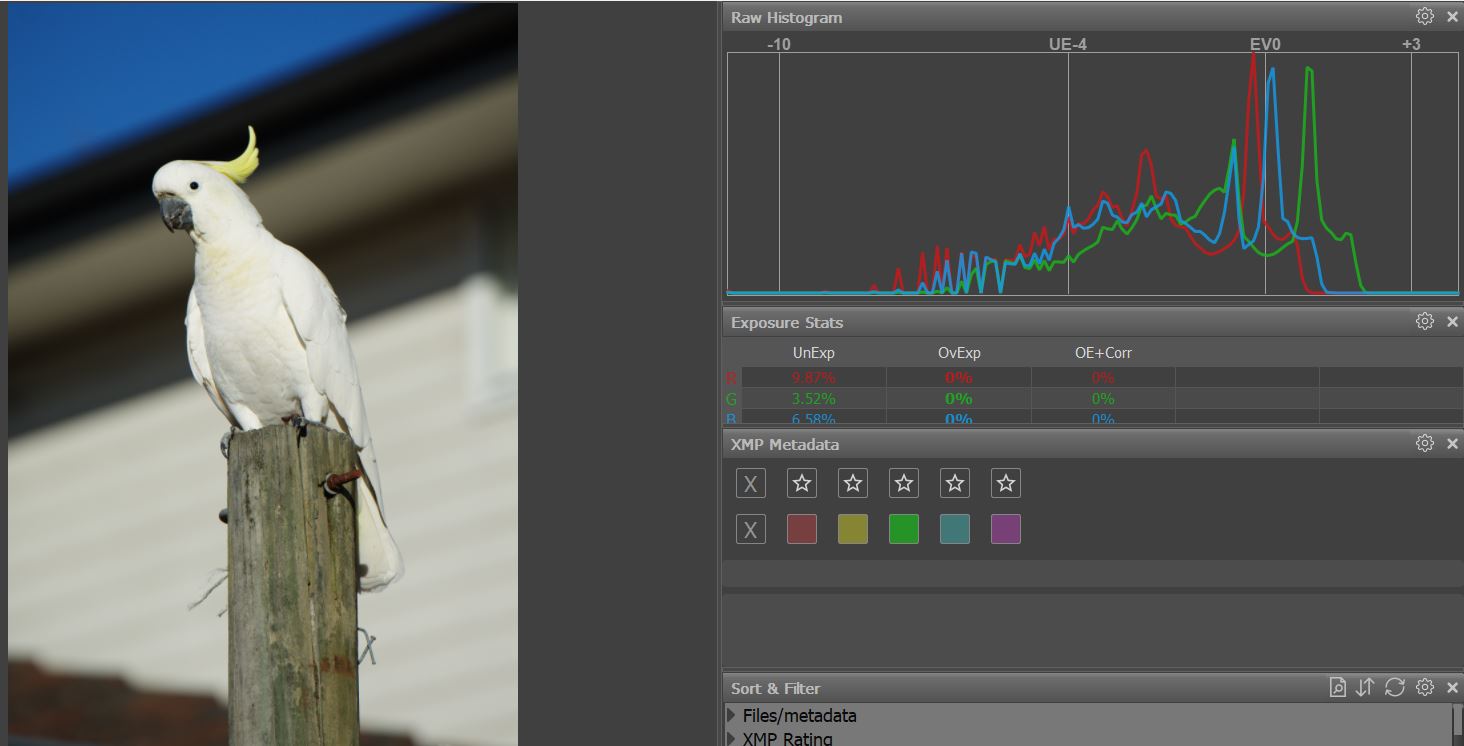Click the cockatoo photo preview
Screen dimensions: 1464x746
click(x=263, y=373)
